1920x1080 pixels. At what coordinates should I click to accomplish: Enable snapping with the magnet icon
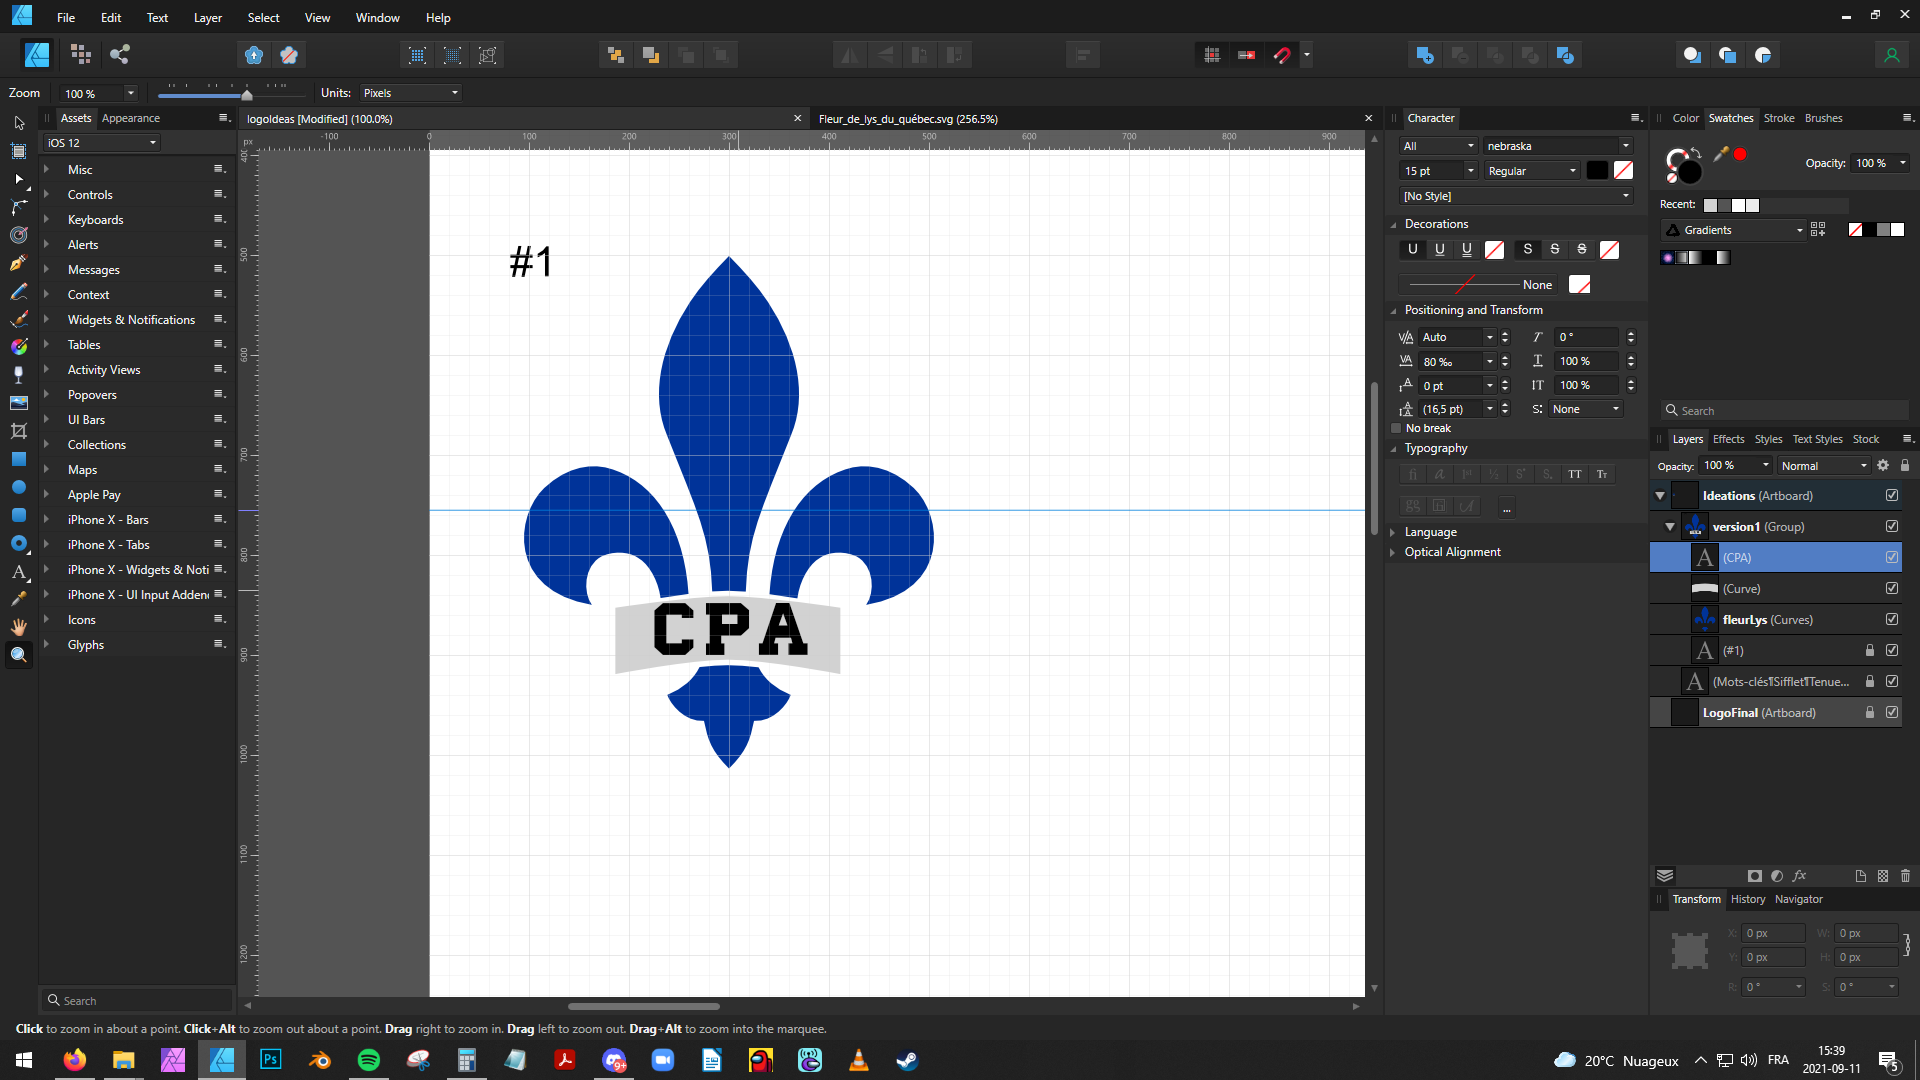(x=1283, y=55)
